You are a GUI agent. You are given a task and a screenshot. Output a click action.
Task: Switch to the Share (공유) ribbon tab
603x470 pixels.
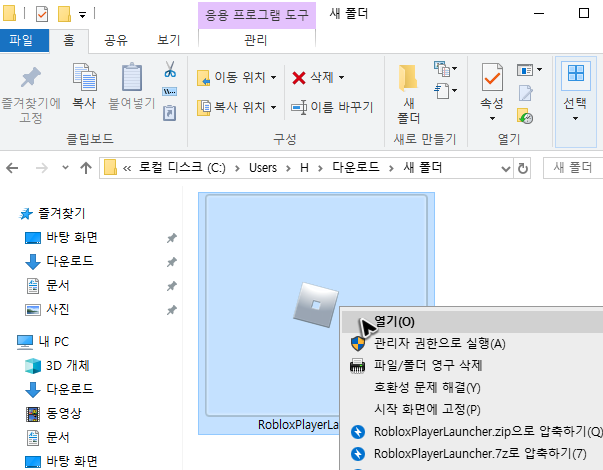116,40
